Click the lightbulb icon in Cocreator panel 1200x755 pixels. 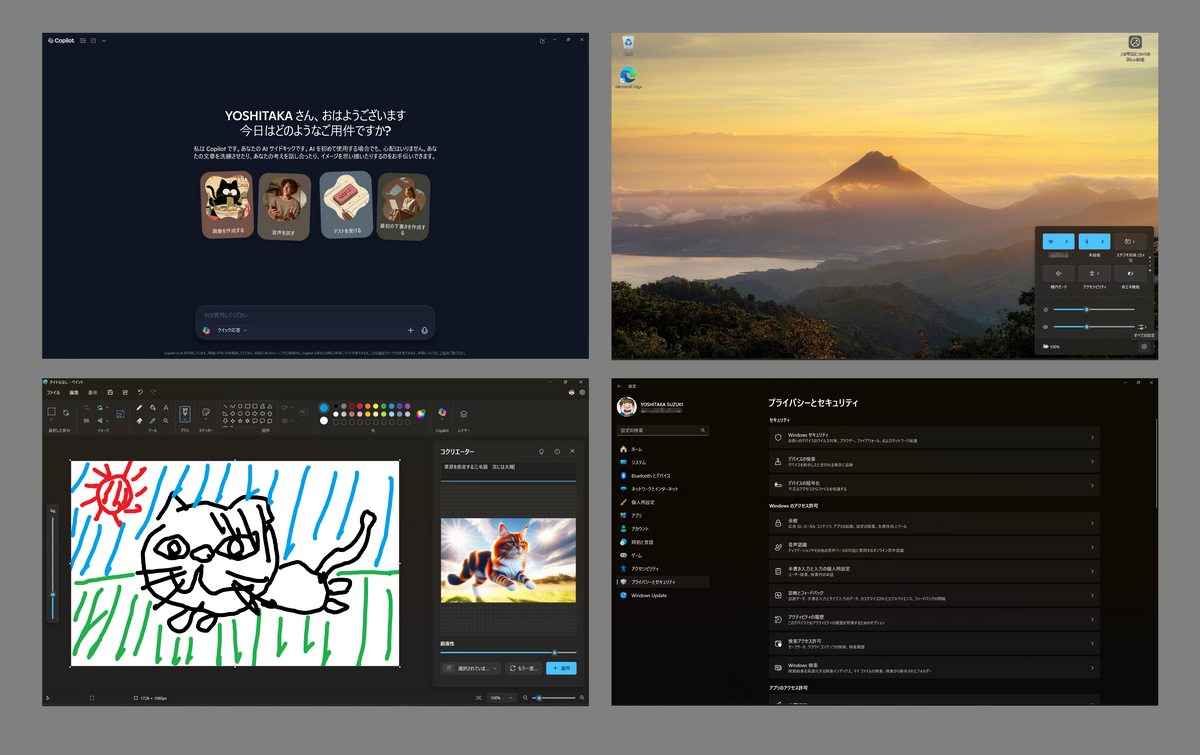(541, 452)
